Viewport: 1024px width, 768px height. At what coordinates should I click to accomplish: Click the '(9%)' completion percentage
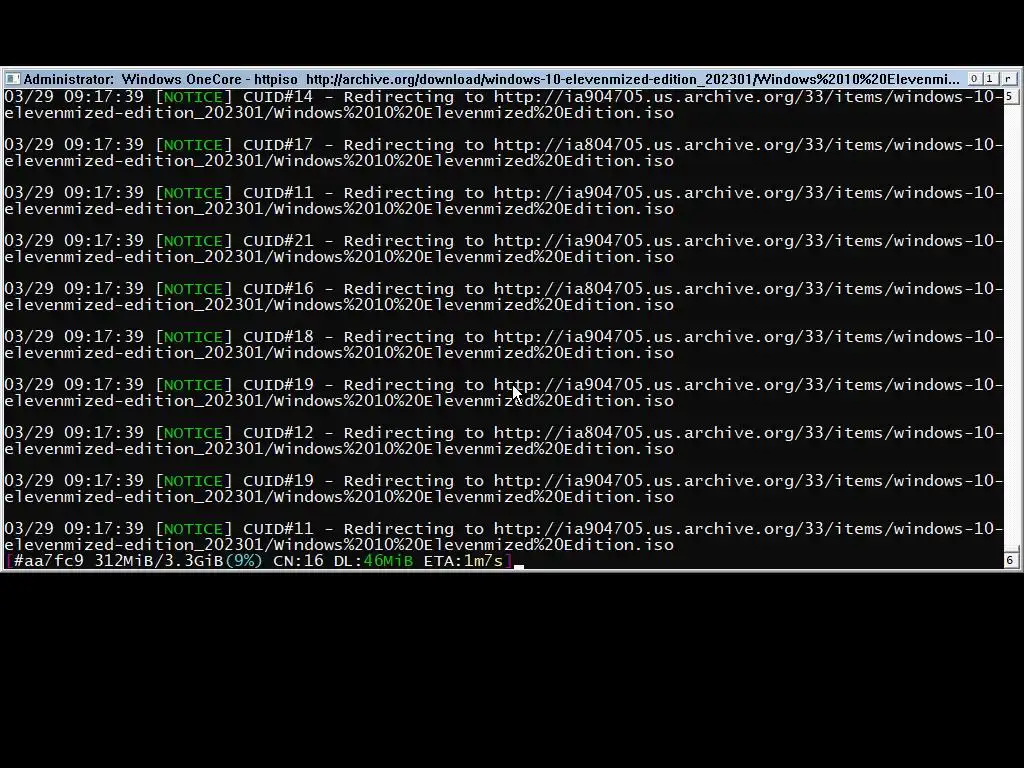point(244,560)
